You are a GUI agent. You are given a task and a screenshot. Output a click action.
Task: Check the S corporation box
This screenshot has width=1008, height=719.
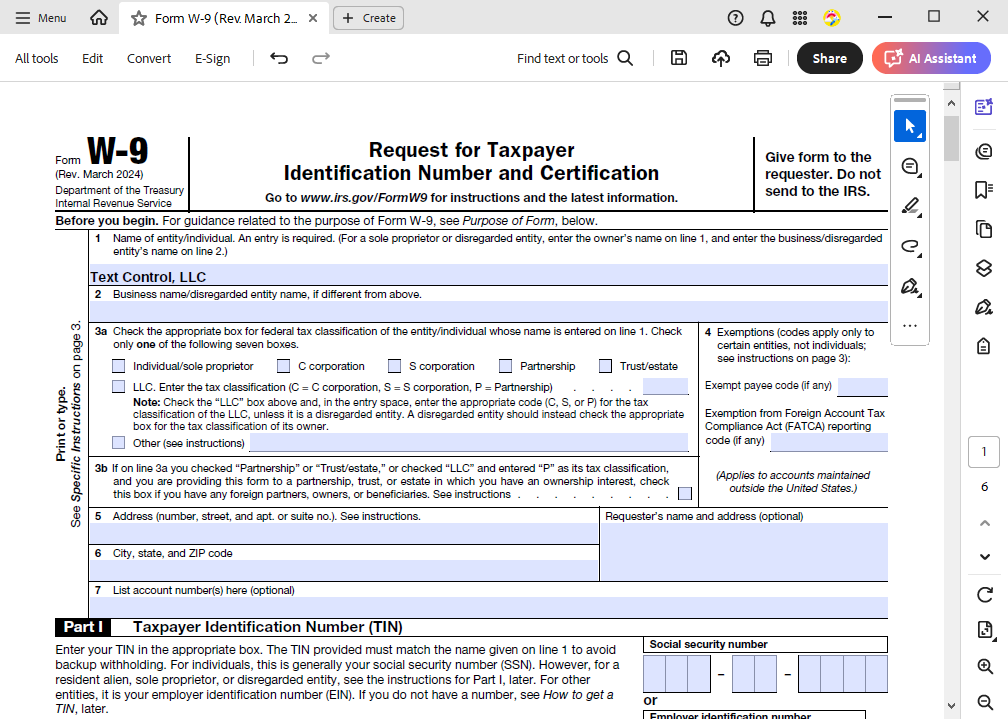pos(395,366)
